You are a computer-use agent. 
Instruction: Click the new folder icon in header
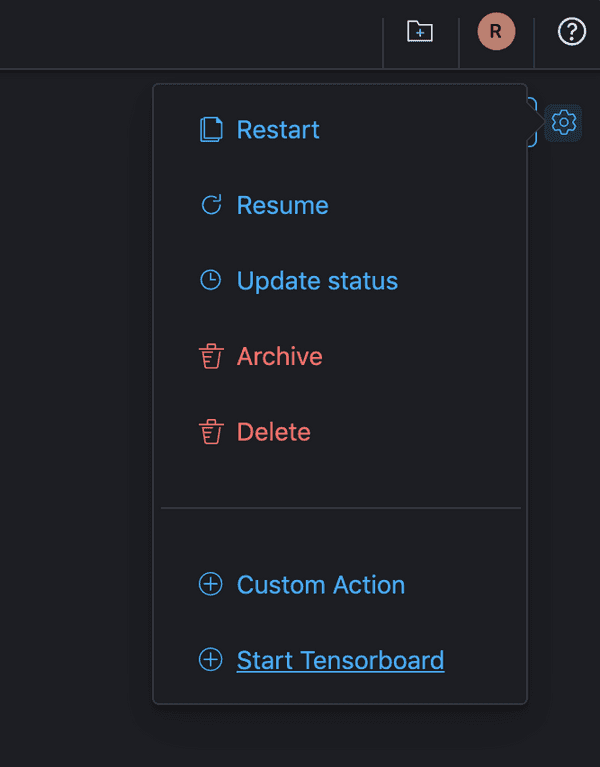tap(420, 32)
